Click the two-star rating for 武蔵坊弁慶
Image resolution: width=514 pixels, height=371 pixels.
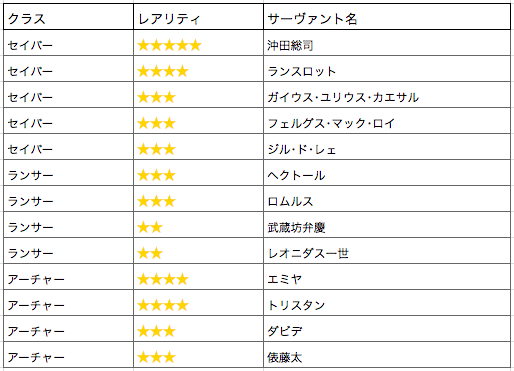(198, 225)
